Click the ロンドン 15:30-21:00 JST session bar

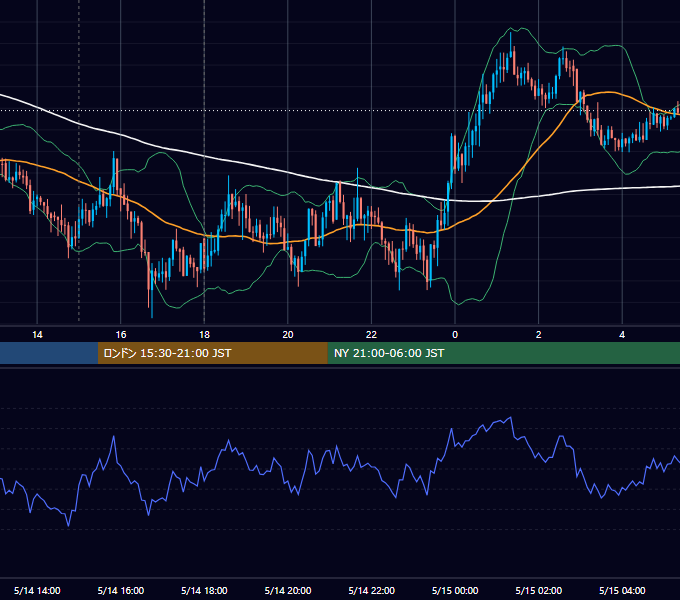click(x=212, y=353)
